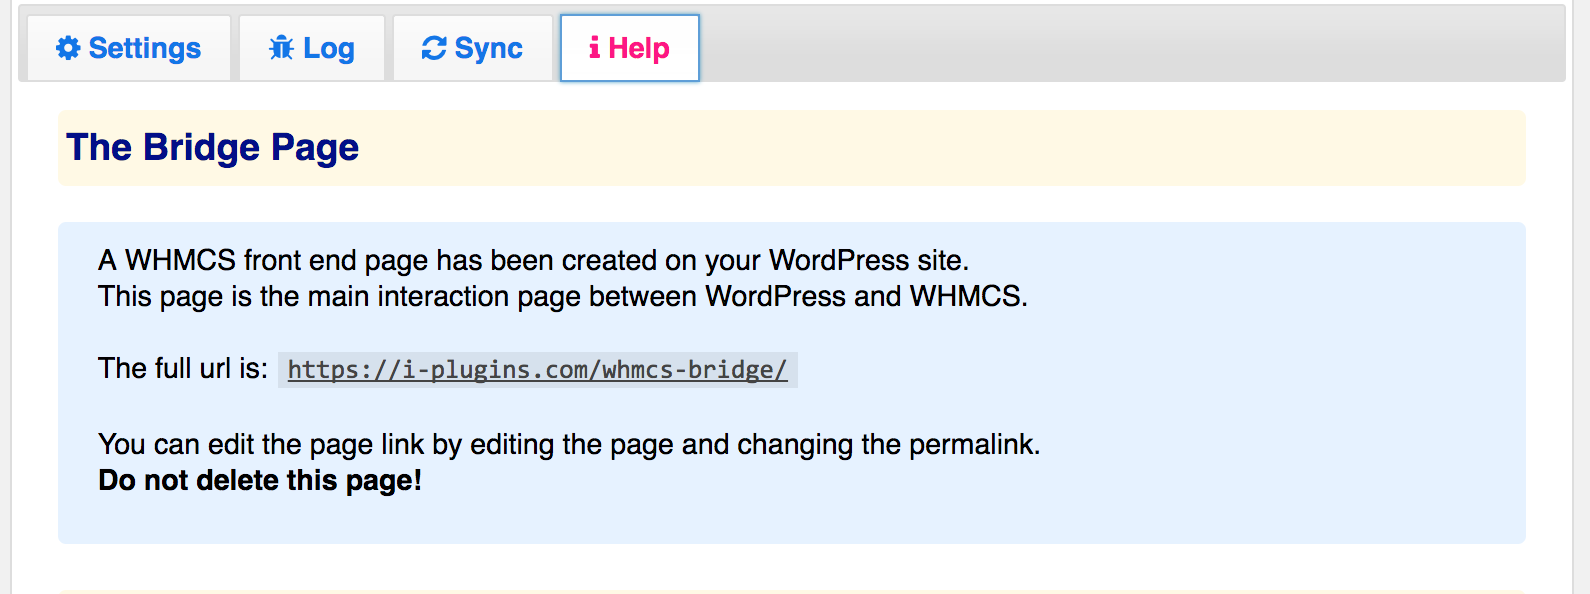
Task: Open the i-plugins.com/whmcs-bridge/ link
Action: coord(538,370)
